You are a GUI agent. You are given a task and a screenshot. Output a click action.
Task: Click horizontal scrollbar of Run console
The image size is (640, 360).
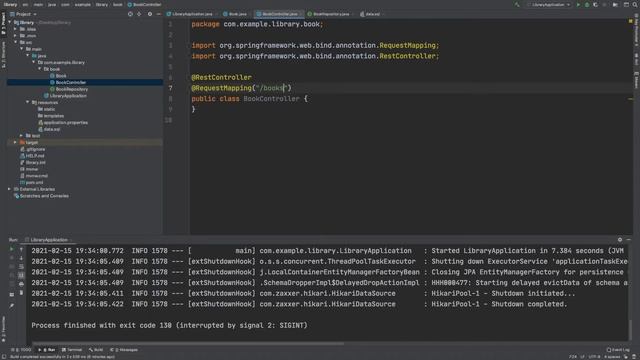click(188, 343)
